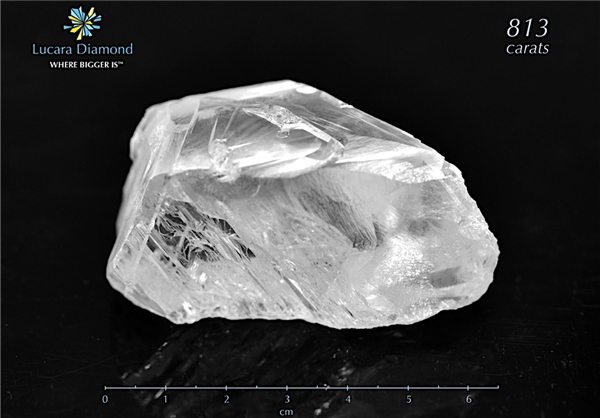Click the end tick of ruler line
600x418 pixels.
coord(498,388)
